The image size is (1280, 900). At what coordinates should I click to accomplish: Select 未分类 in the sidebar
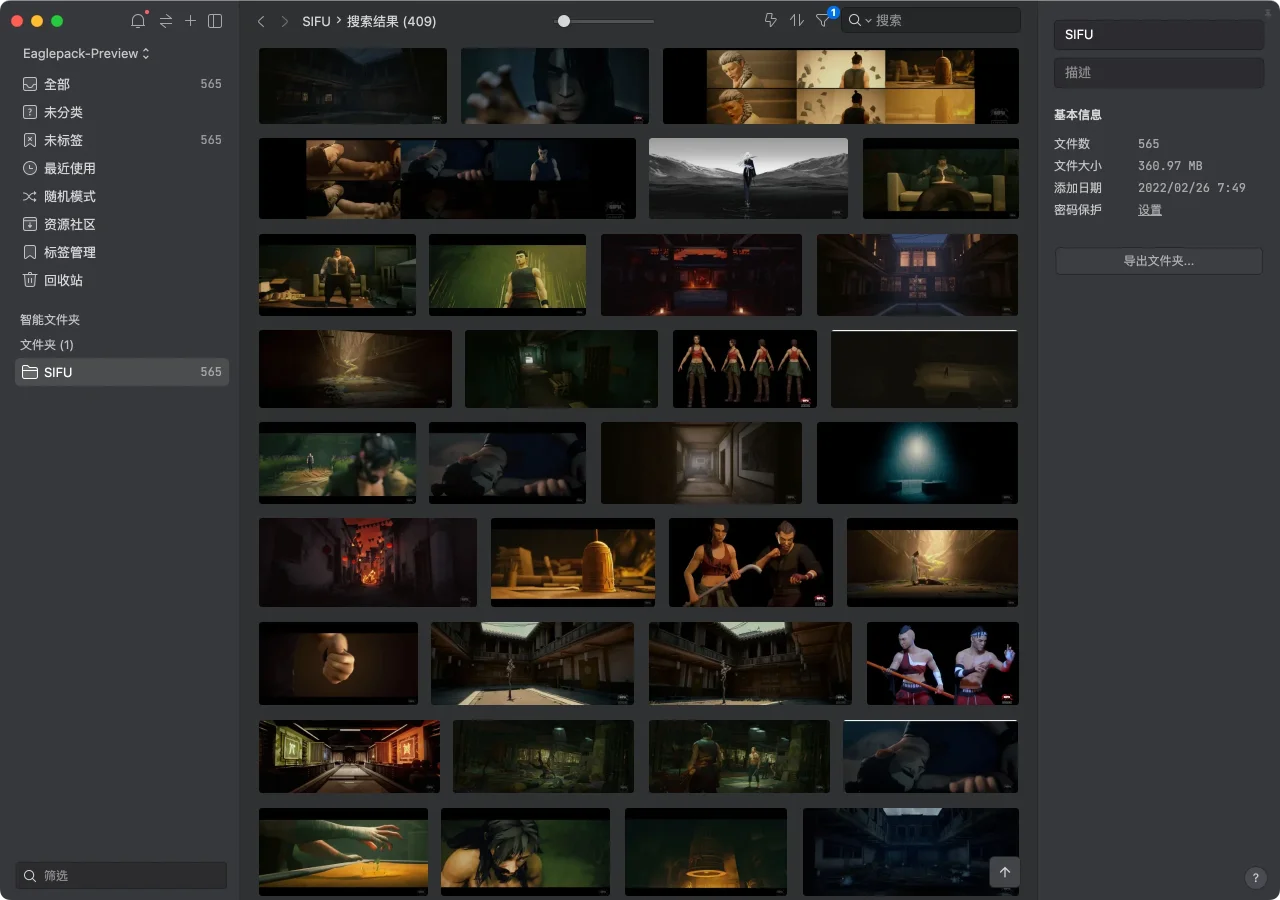pos(63,112)
